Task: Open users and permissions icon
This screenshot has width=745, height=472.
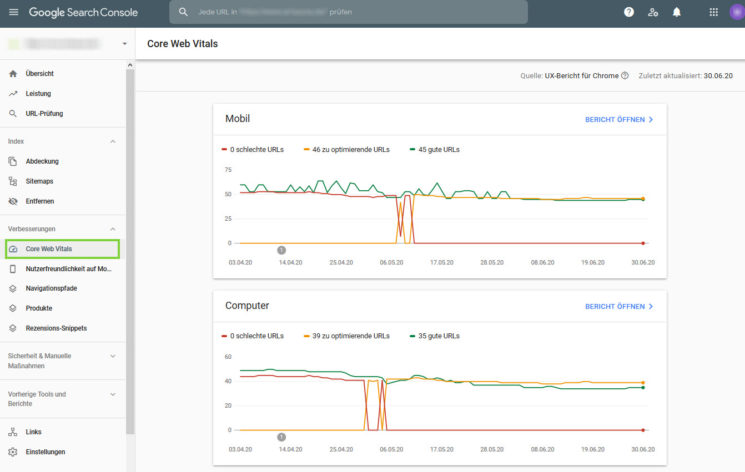Action: (653, 12)
